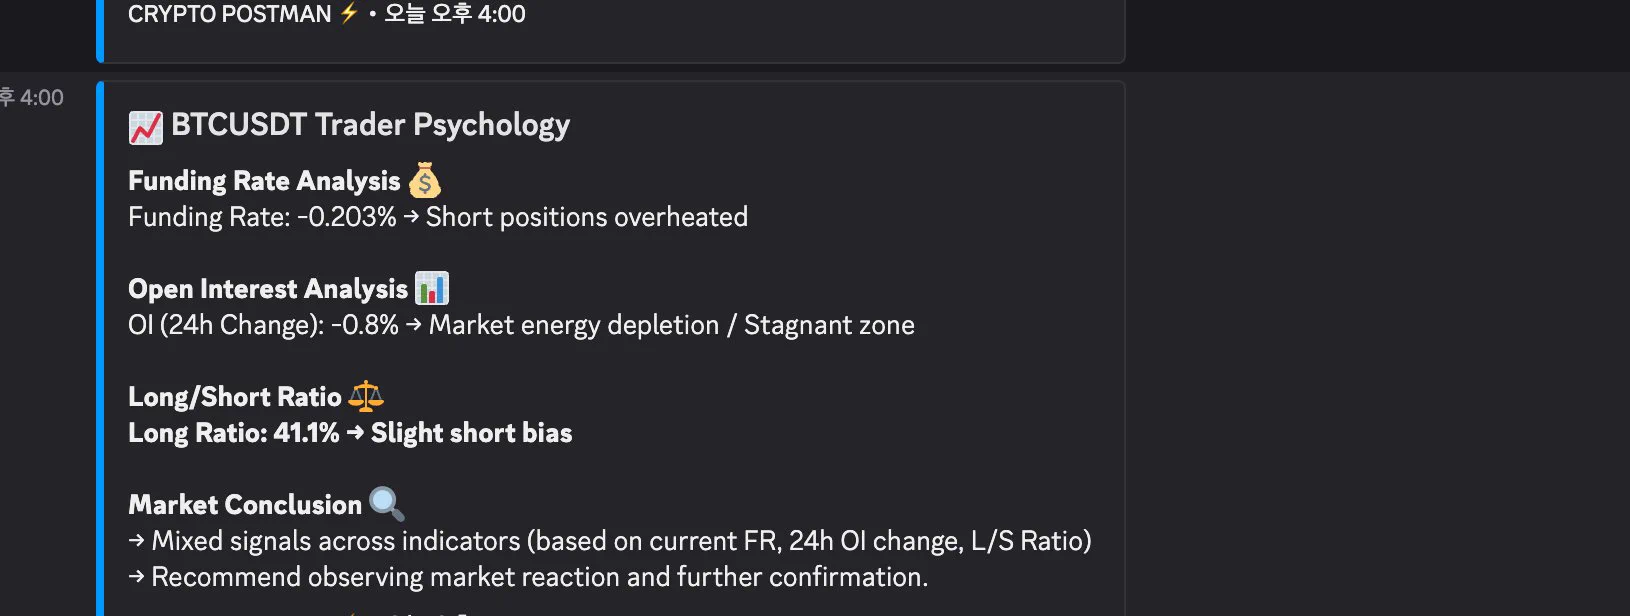This screenshot has width=1630, height=616.
Task: Click the chart emoji beside BTCUSDT title
Action: [146, 127]
